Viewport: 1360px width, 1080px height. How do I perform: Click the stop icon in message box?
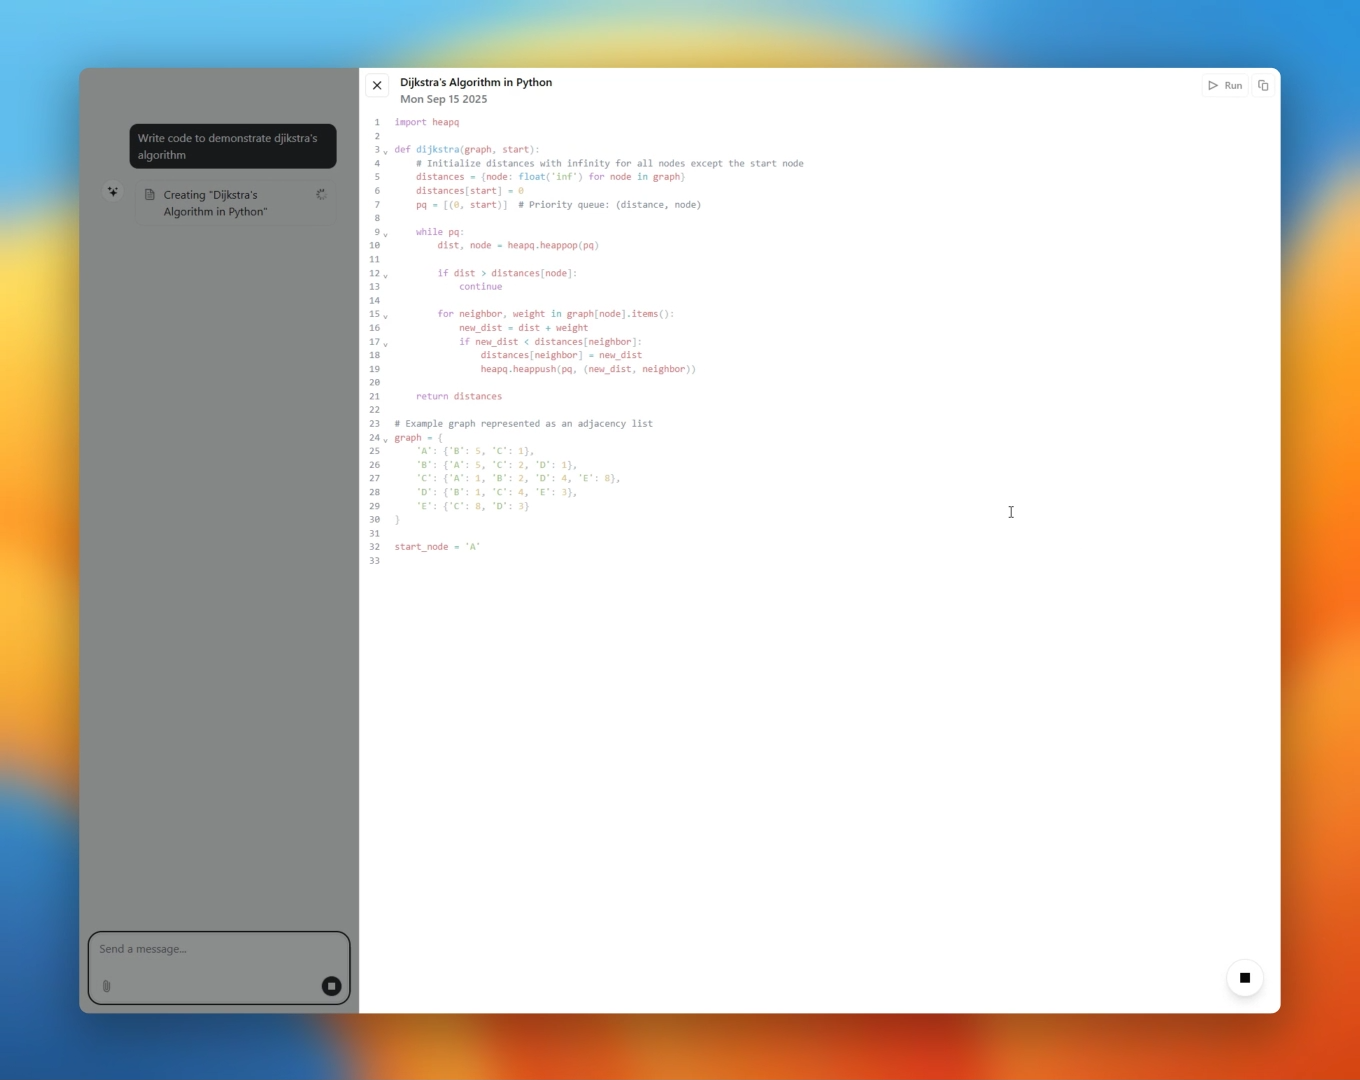click(x=331, y=986)
